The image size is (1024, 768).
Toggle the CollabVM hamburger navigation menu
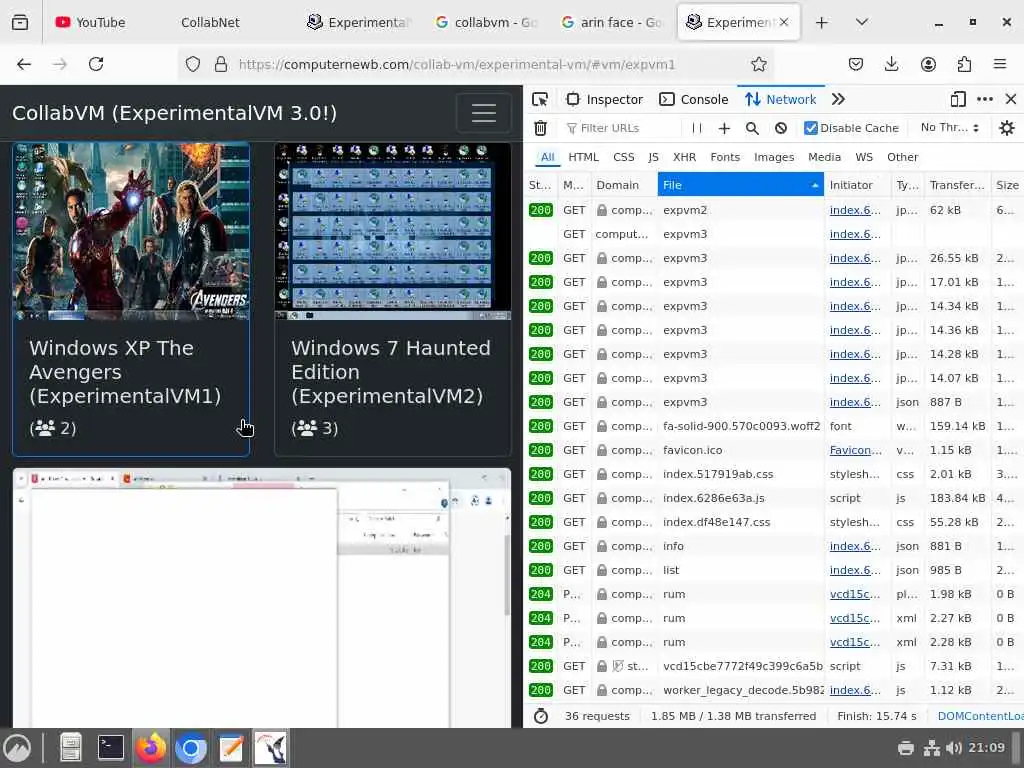coord(483,113)
